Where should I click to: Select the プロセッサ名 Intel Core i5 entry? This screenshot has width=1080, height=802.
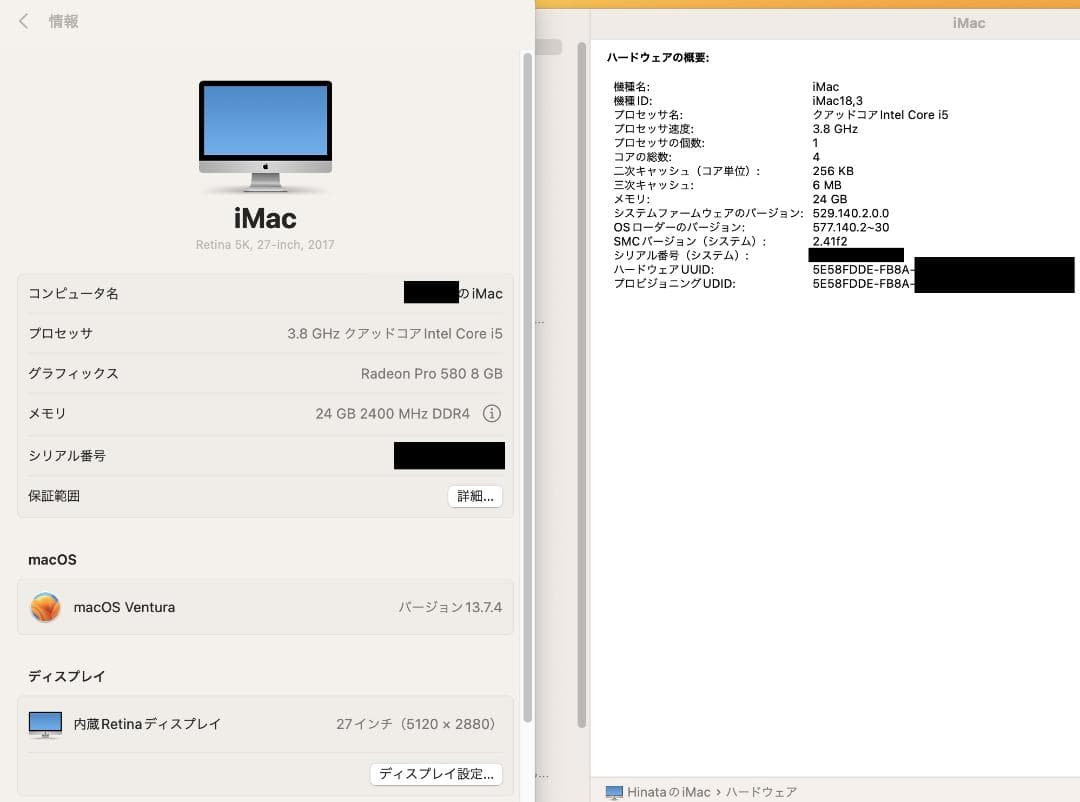880,114
